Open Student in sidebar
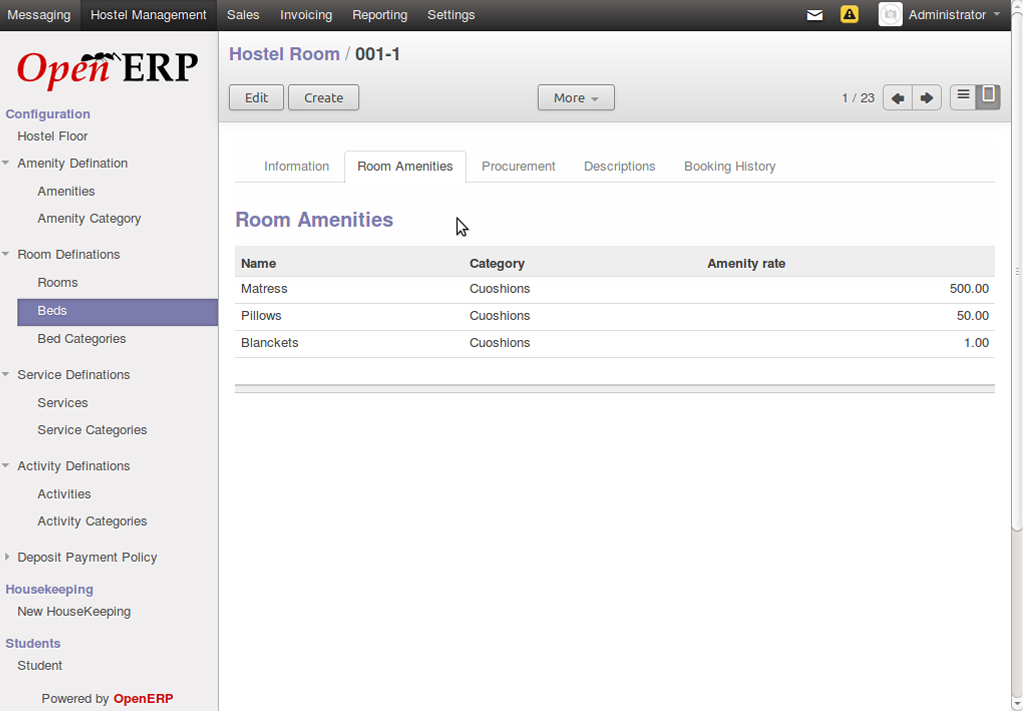This screenshot has height=711, width=1023. [40, 665]
